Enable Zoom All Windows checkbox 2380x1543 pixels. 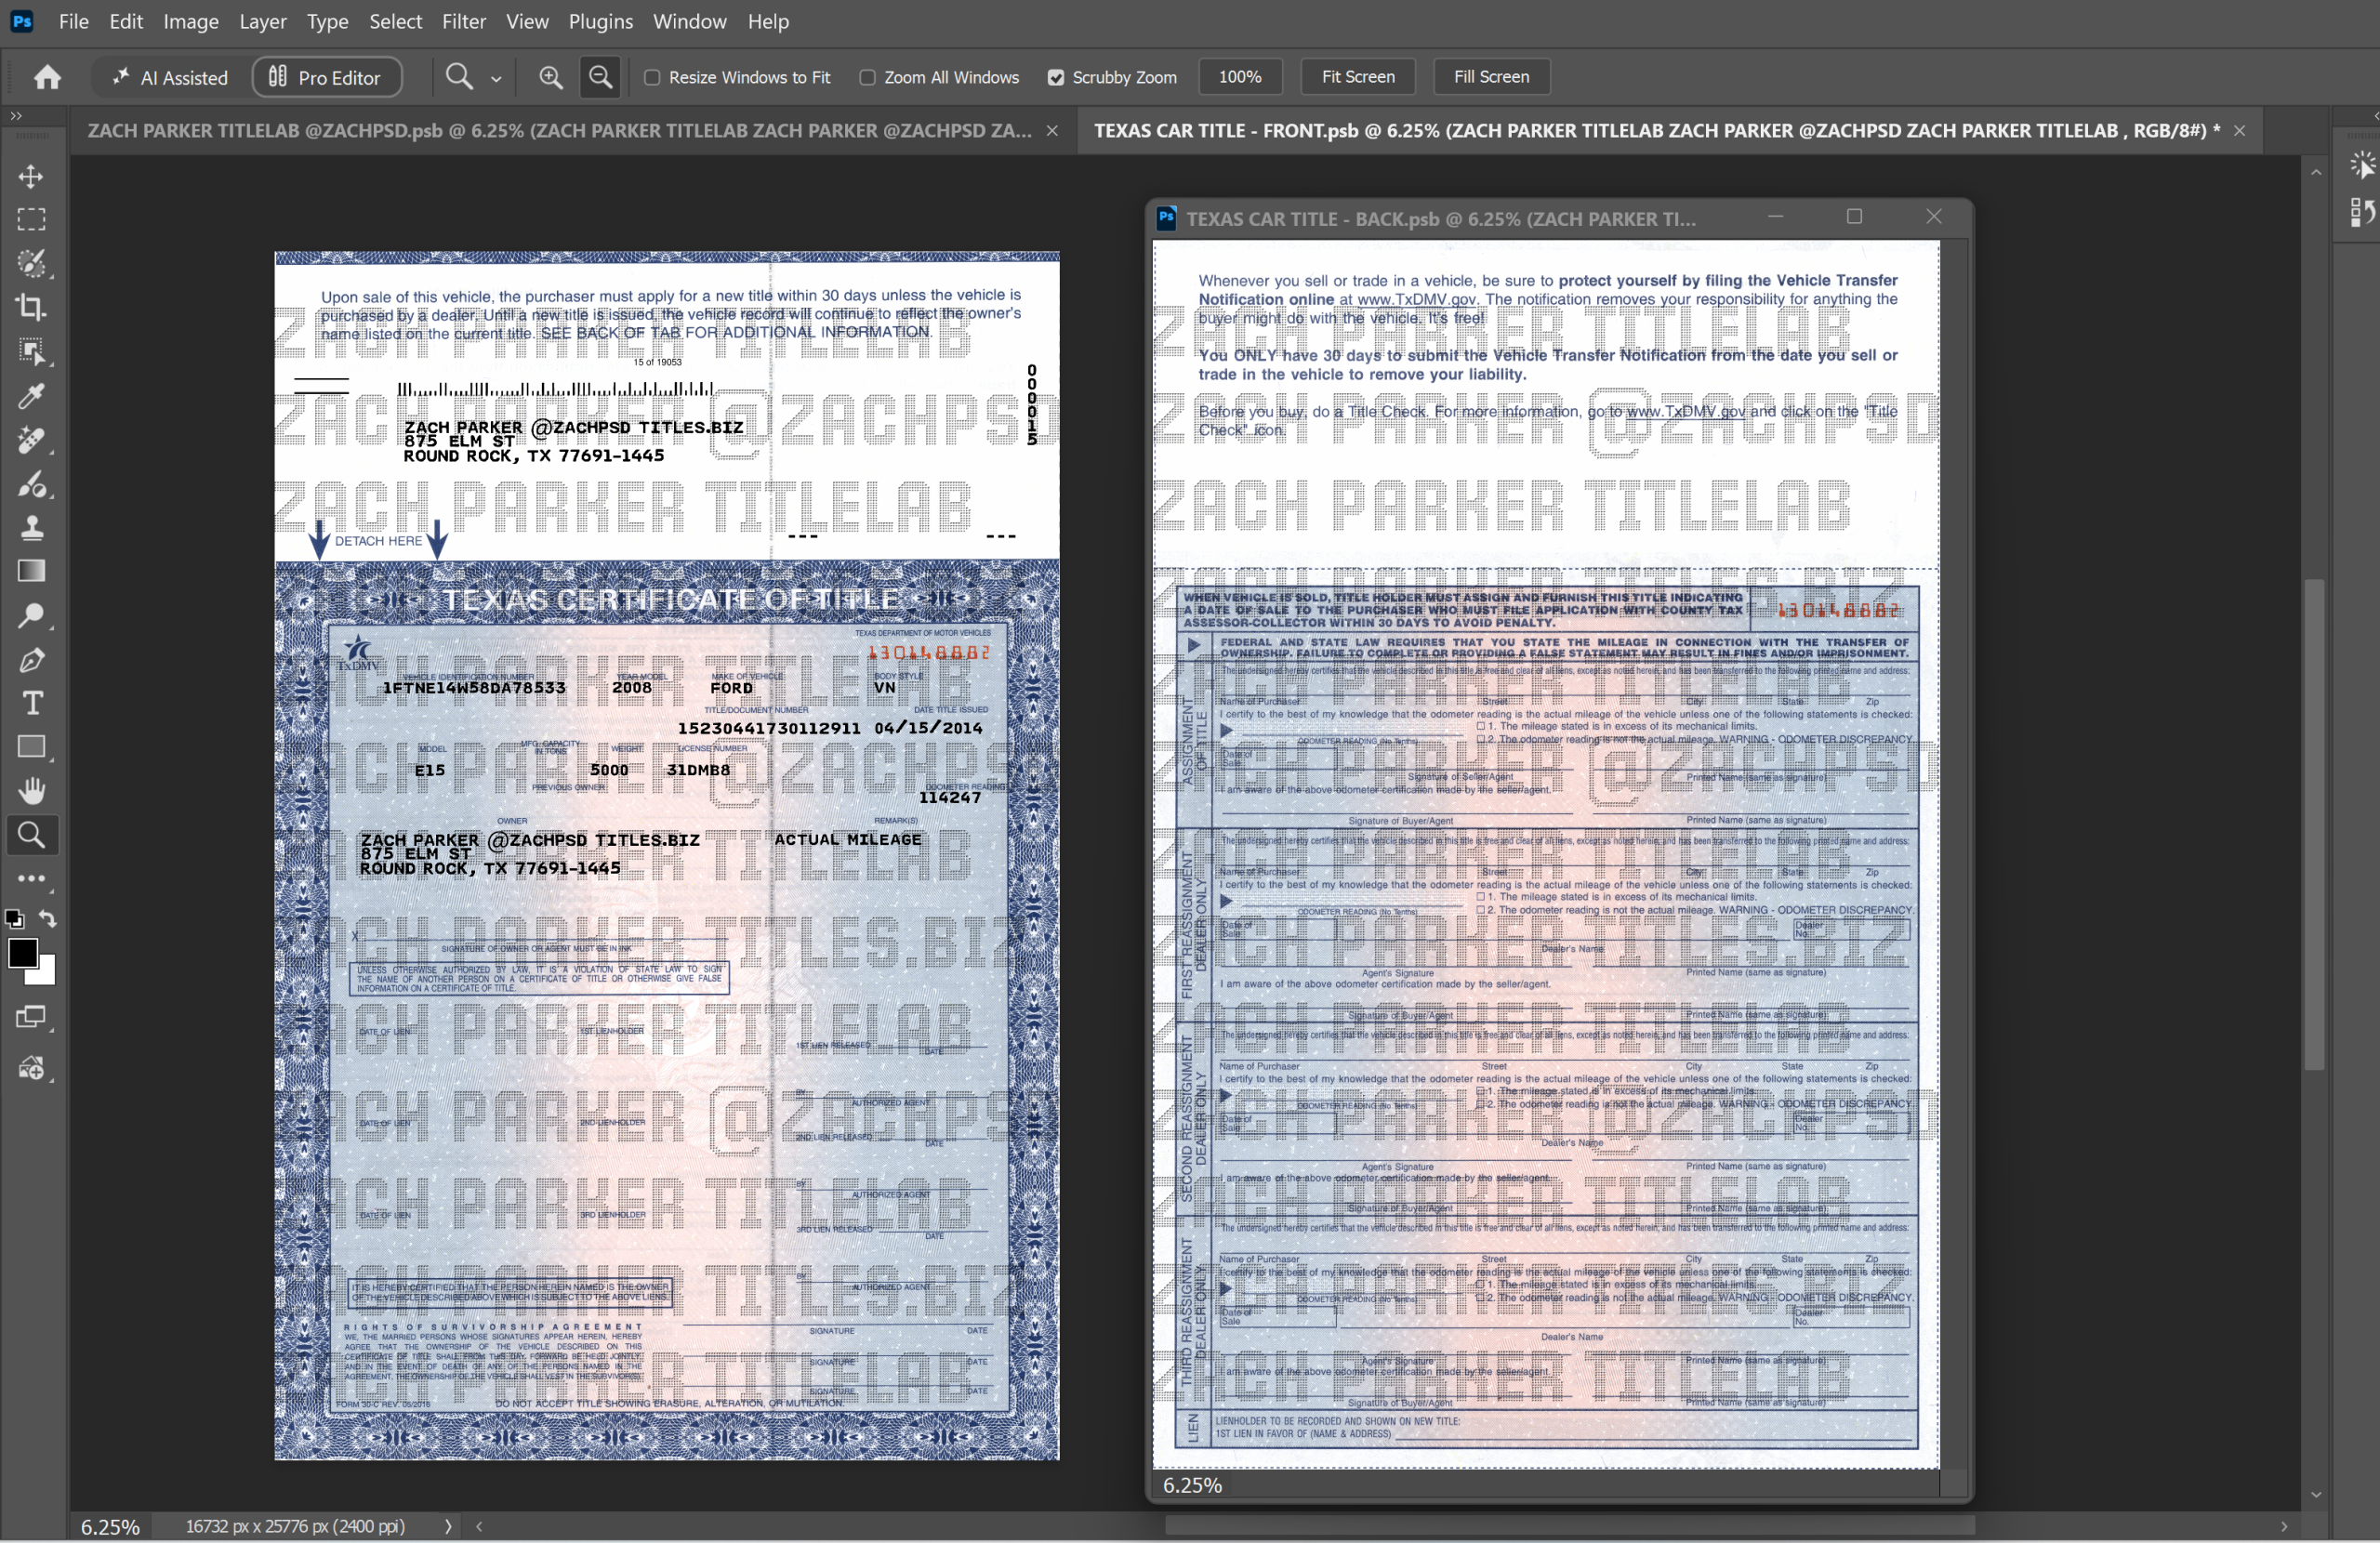tap(867, 77)
